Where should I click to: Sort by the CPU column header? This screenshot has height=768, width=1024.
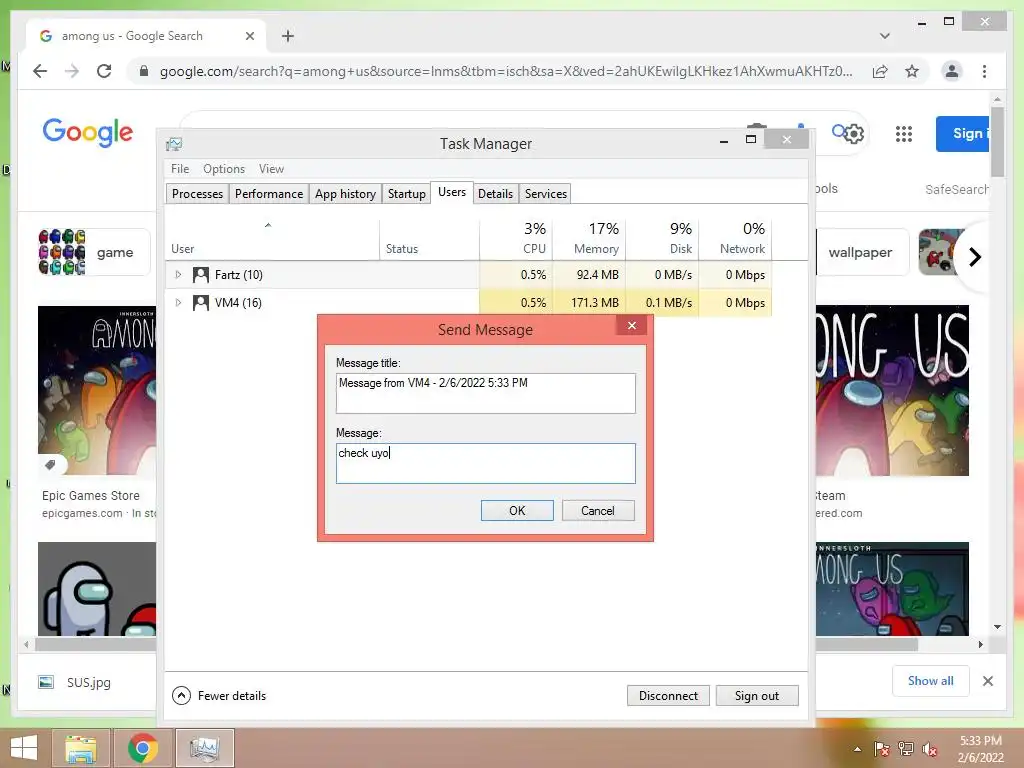click(x=516, y=240)
